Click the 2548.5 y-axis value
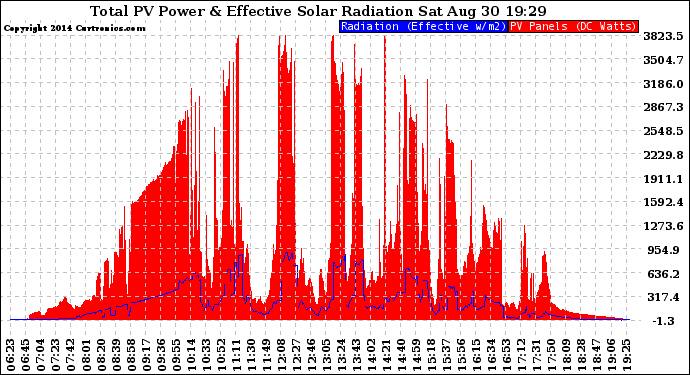The height and width of the screenshot is (375, 690). pyautogui.click(x=663, y=131)
